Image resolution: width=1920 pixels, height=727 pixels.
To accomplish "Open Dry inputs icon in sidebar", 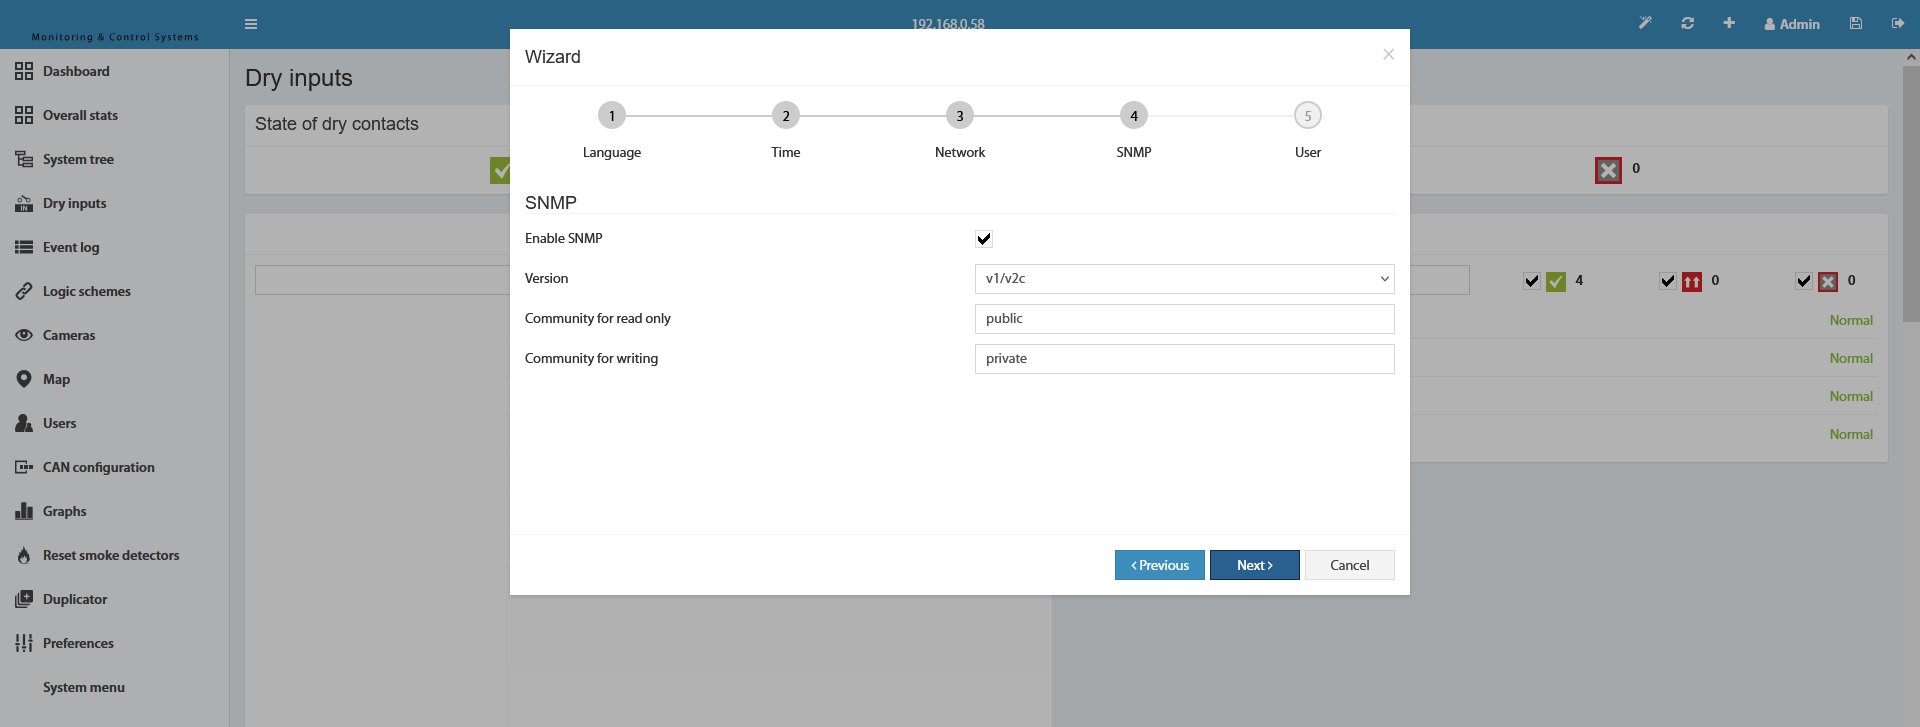I will point(24,203).
